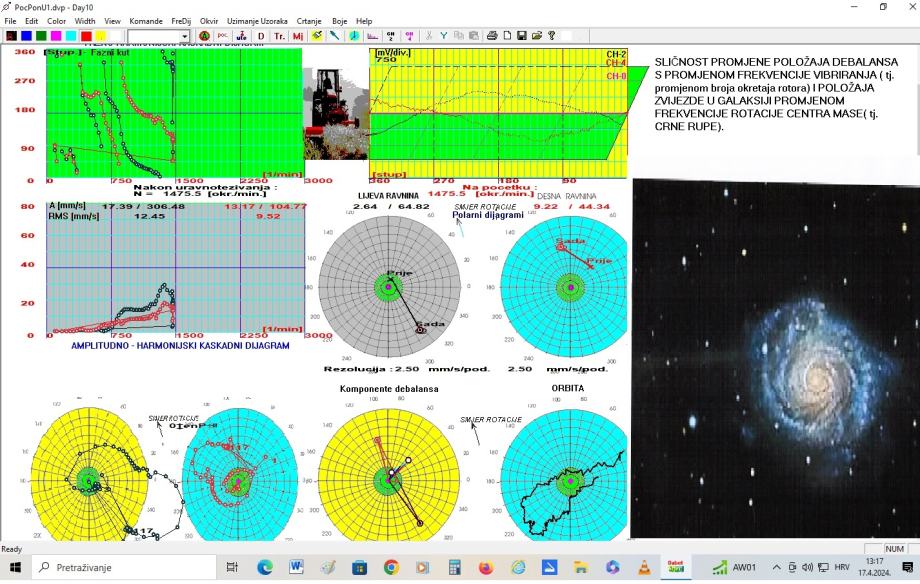Click the spectrum chart toolbar icon

(373, 36)
